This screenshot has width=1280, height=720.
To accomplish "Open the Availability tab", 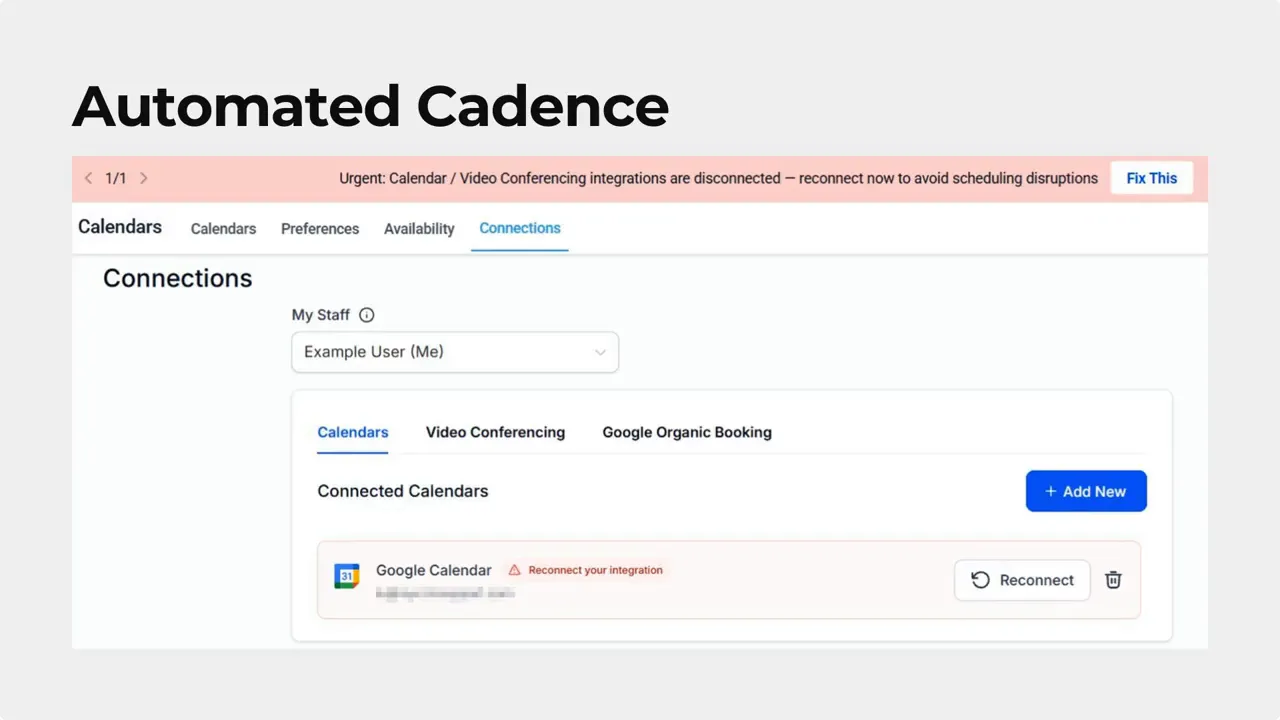I will pyautogui.click(x=419, y=229).
